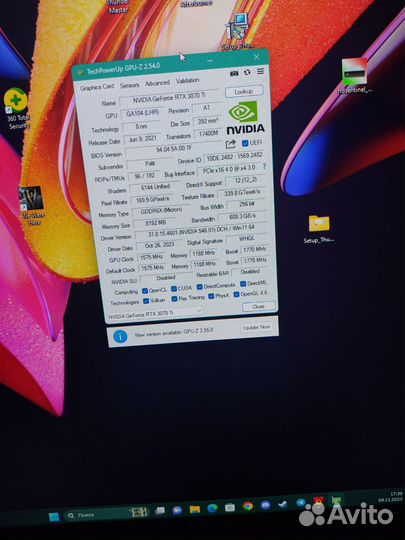
Task: Open Telegram from taskbar
Action: click(x=301, y=503)
